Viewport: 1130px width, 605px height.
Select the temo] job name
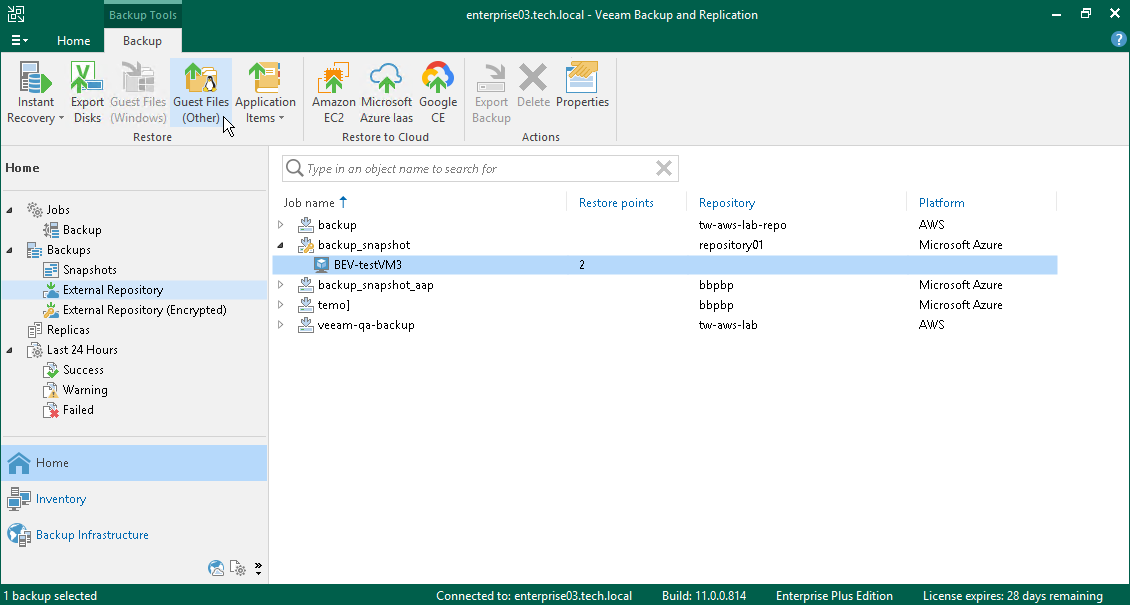(x=334, y=305)
